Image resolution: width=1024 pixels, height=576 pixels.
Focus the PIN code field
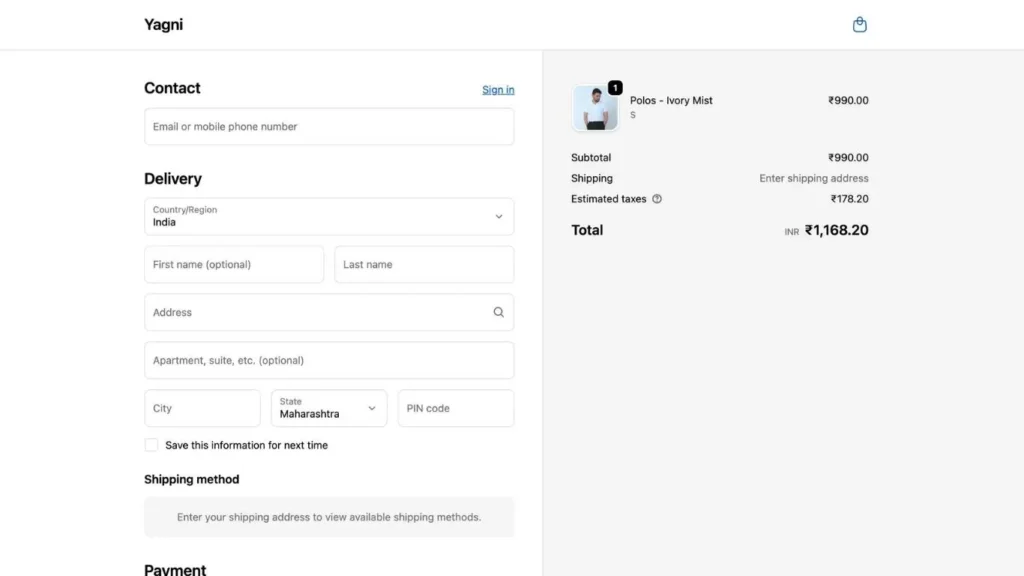[x=456, y=408]
